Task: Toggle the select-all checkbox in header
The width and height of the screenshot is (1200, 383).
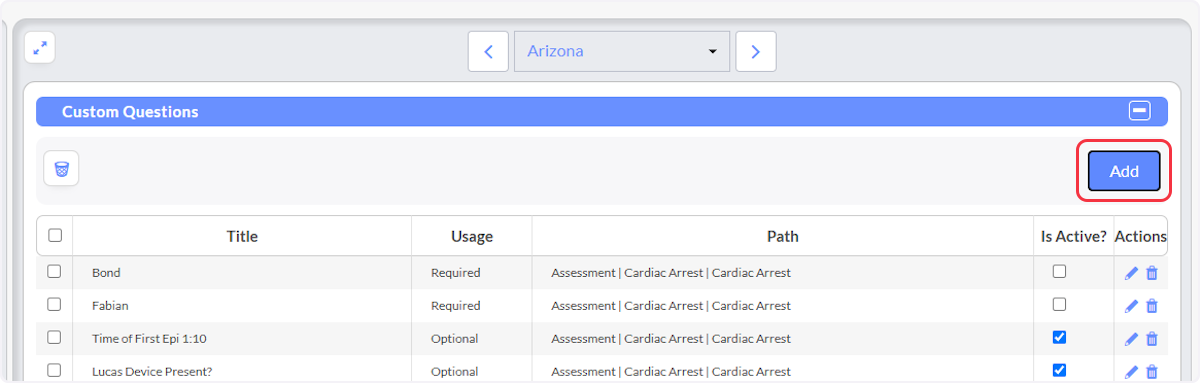Action: (x=55, y=235)
